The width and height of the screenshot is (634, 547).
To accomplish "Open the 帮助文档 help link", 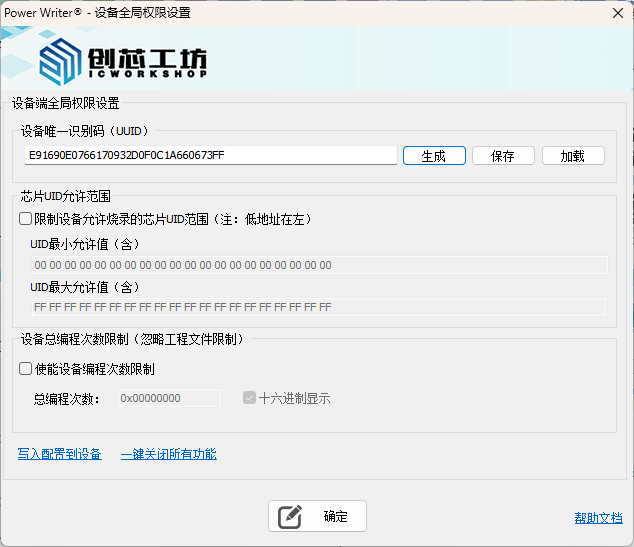I will pos(598,518).
